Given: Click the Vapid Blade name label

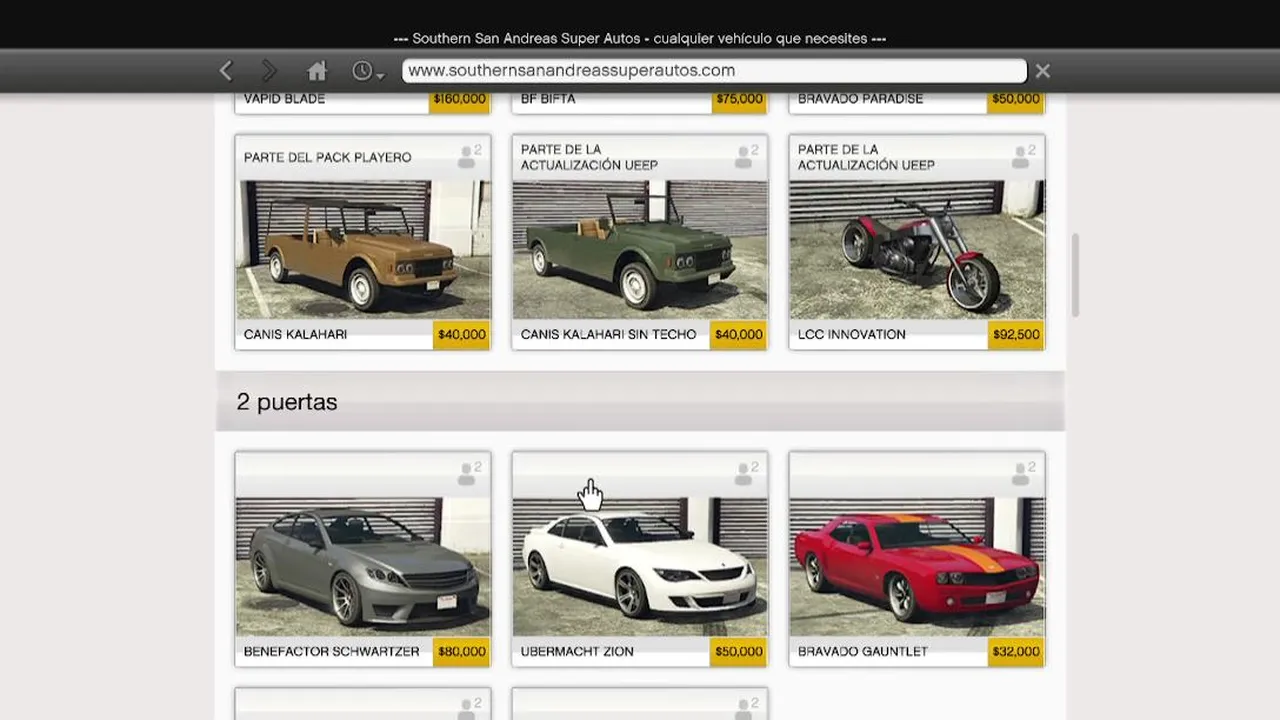Looking at the screenshot, I should coord(284,99).
